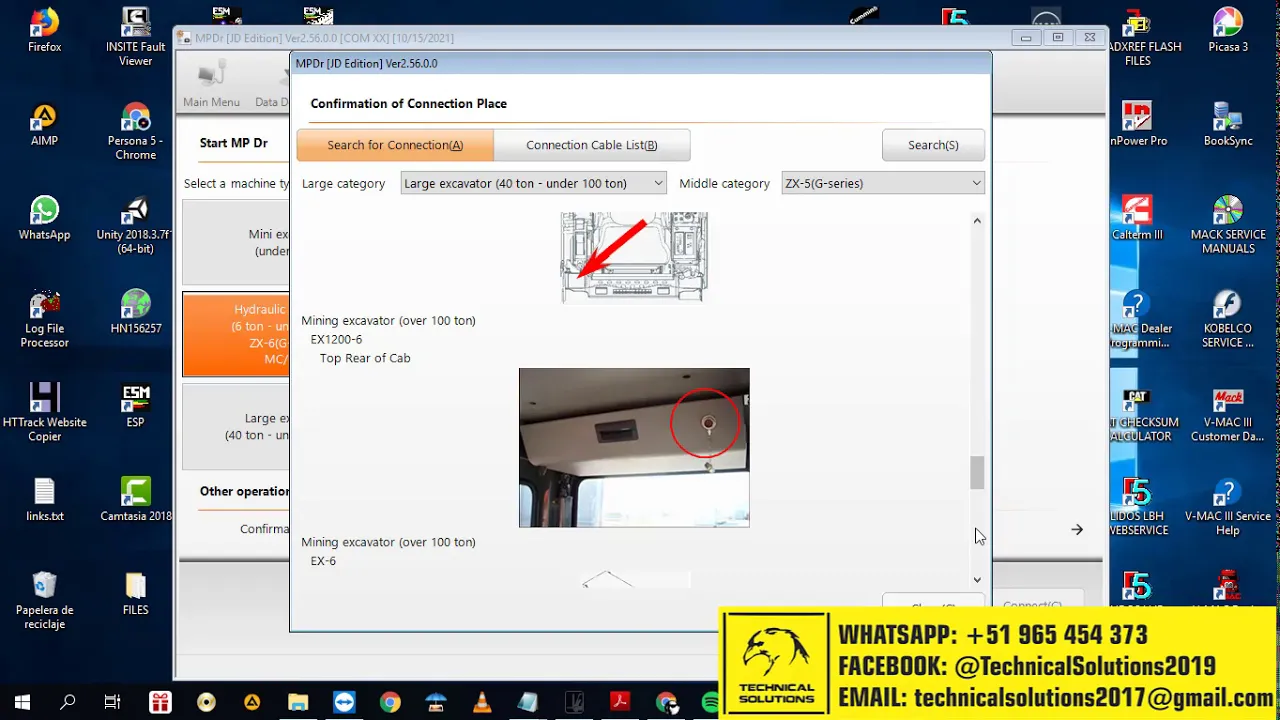Screen dimensions: 1280x720
Task: Click Windows Start button
Action: 22,702
